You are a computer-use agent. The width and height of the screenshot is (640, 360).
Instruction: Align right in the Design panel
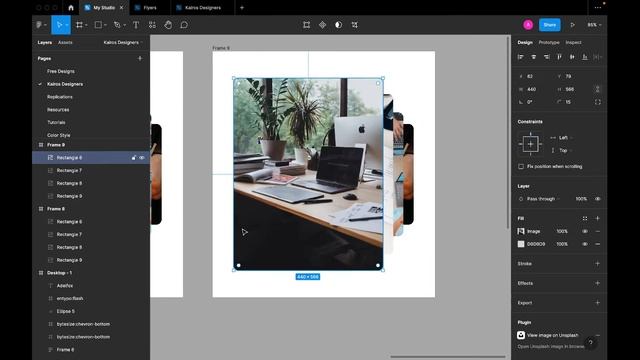point(547,57)
